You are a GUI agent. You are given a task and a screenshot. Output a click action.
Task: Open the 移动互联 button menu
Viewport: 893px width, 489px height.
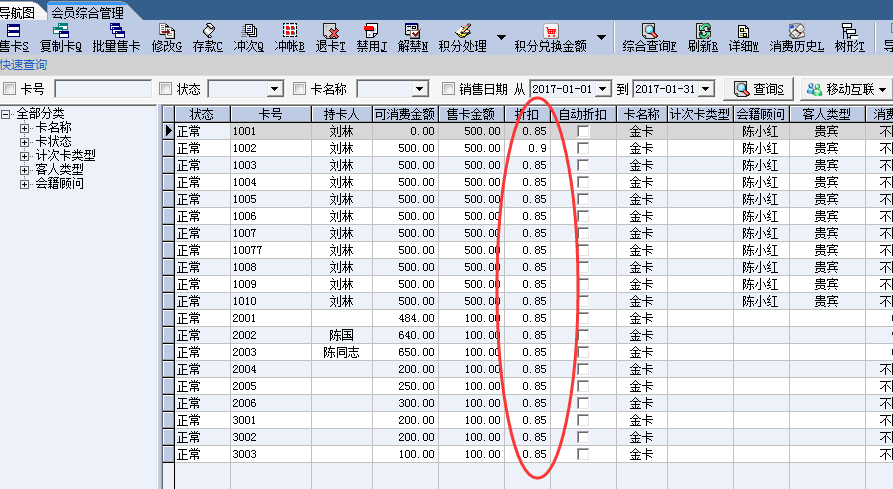845,89
